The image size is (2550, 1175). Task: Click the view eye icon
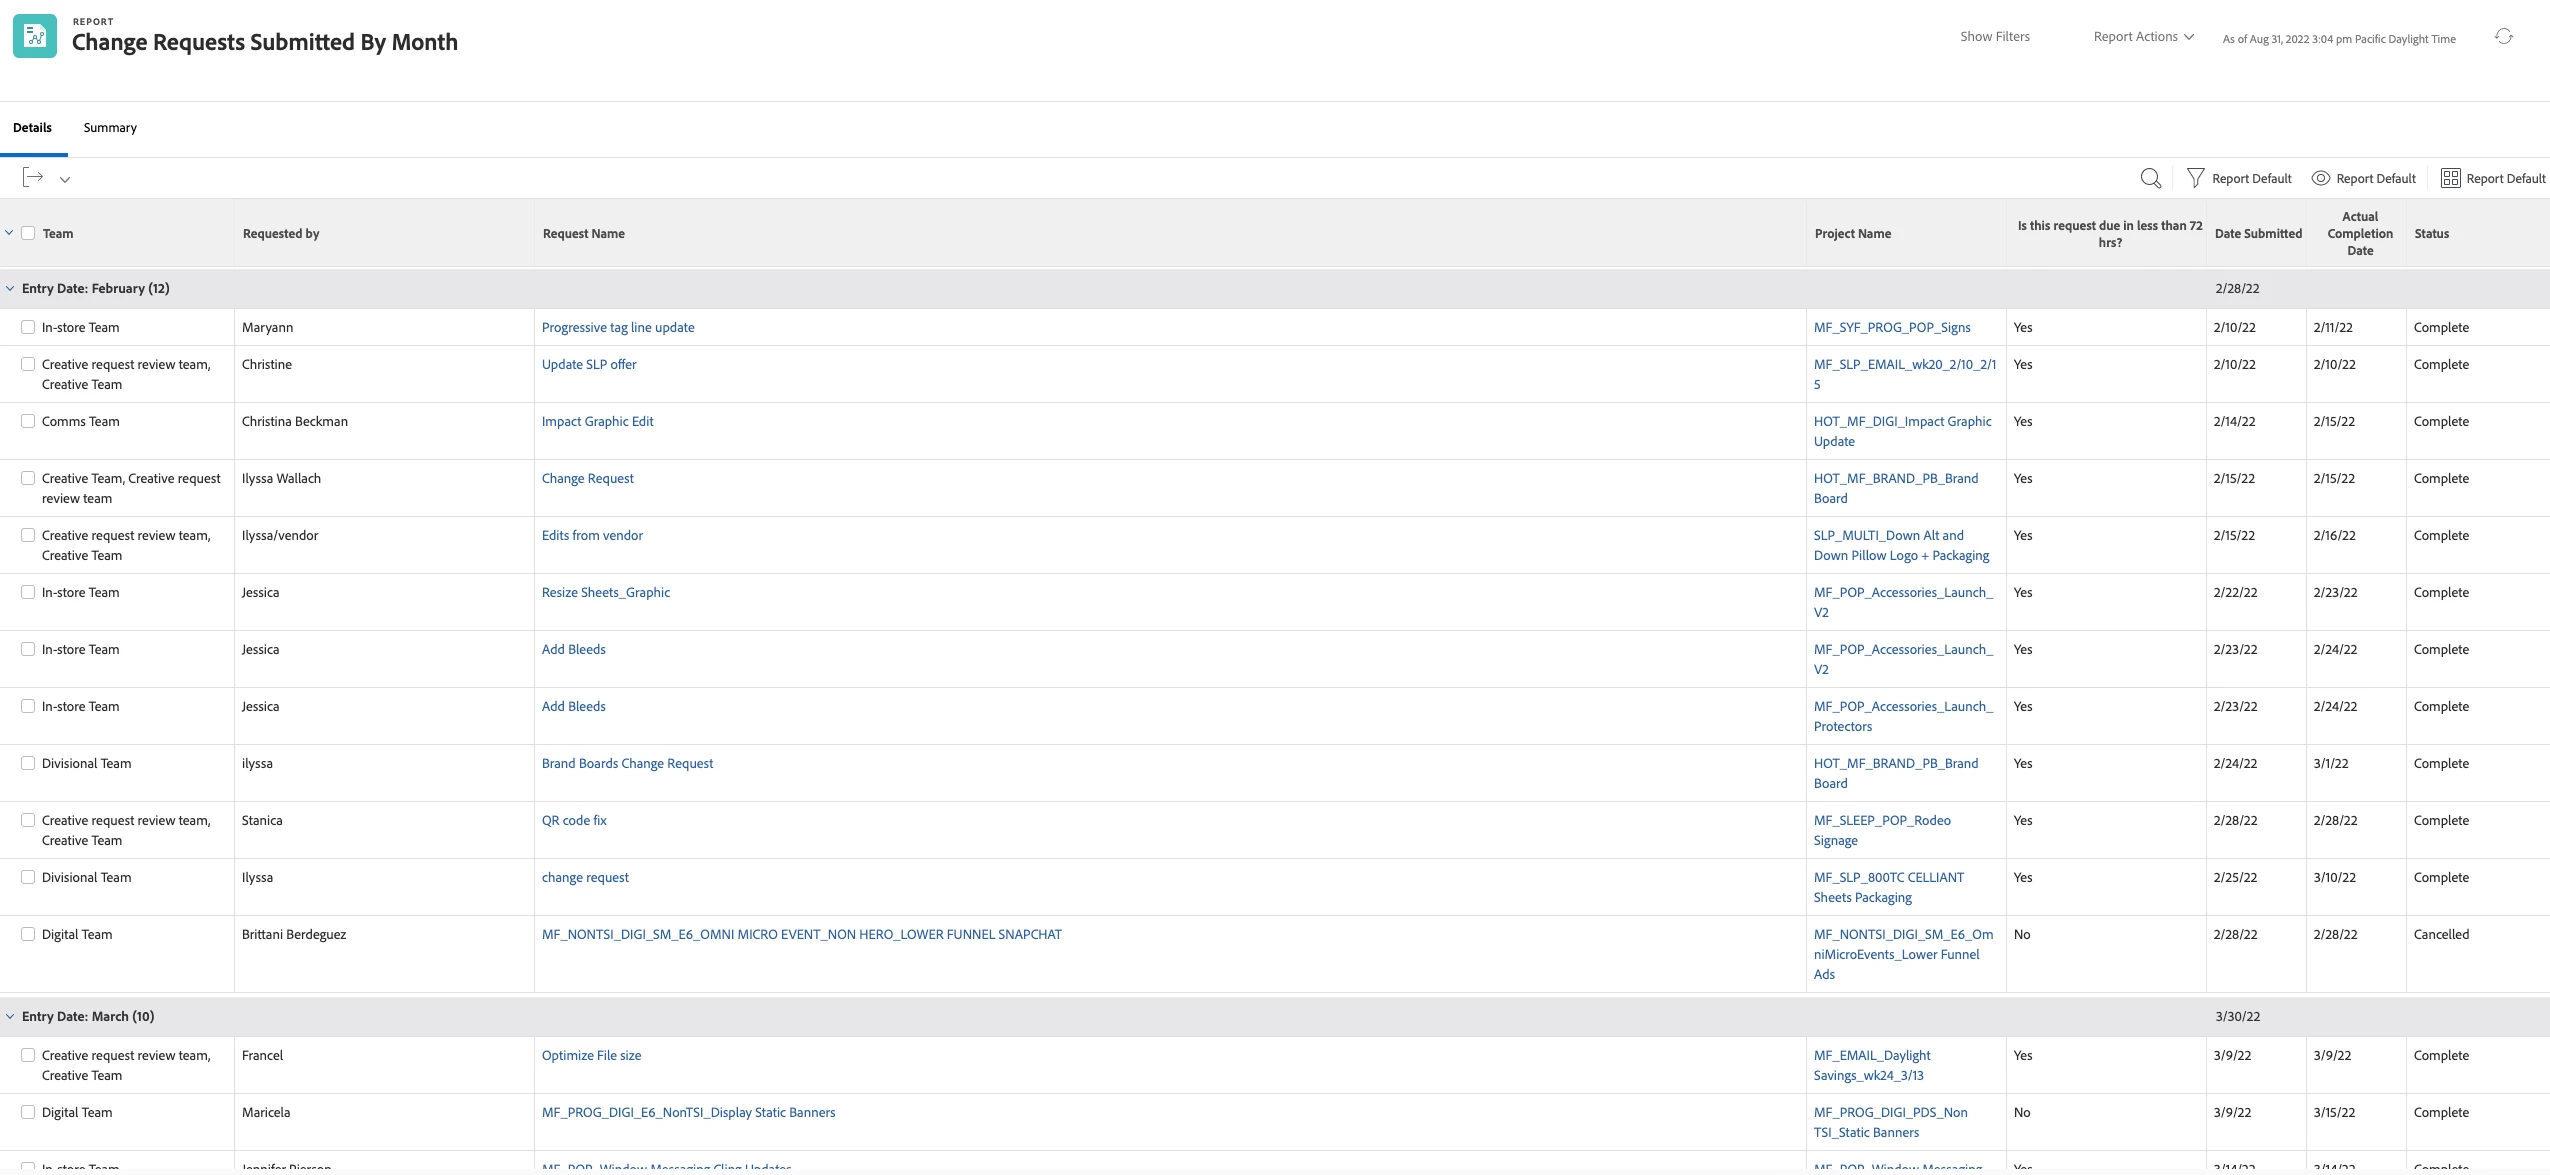click(x=2320, y=178)
